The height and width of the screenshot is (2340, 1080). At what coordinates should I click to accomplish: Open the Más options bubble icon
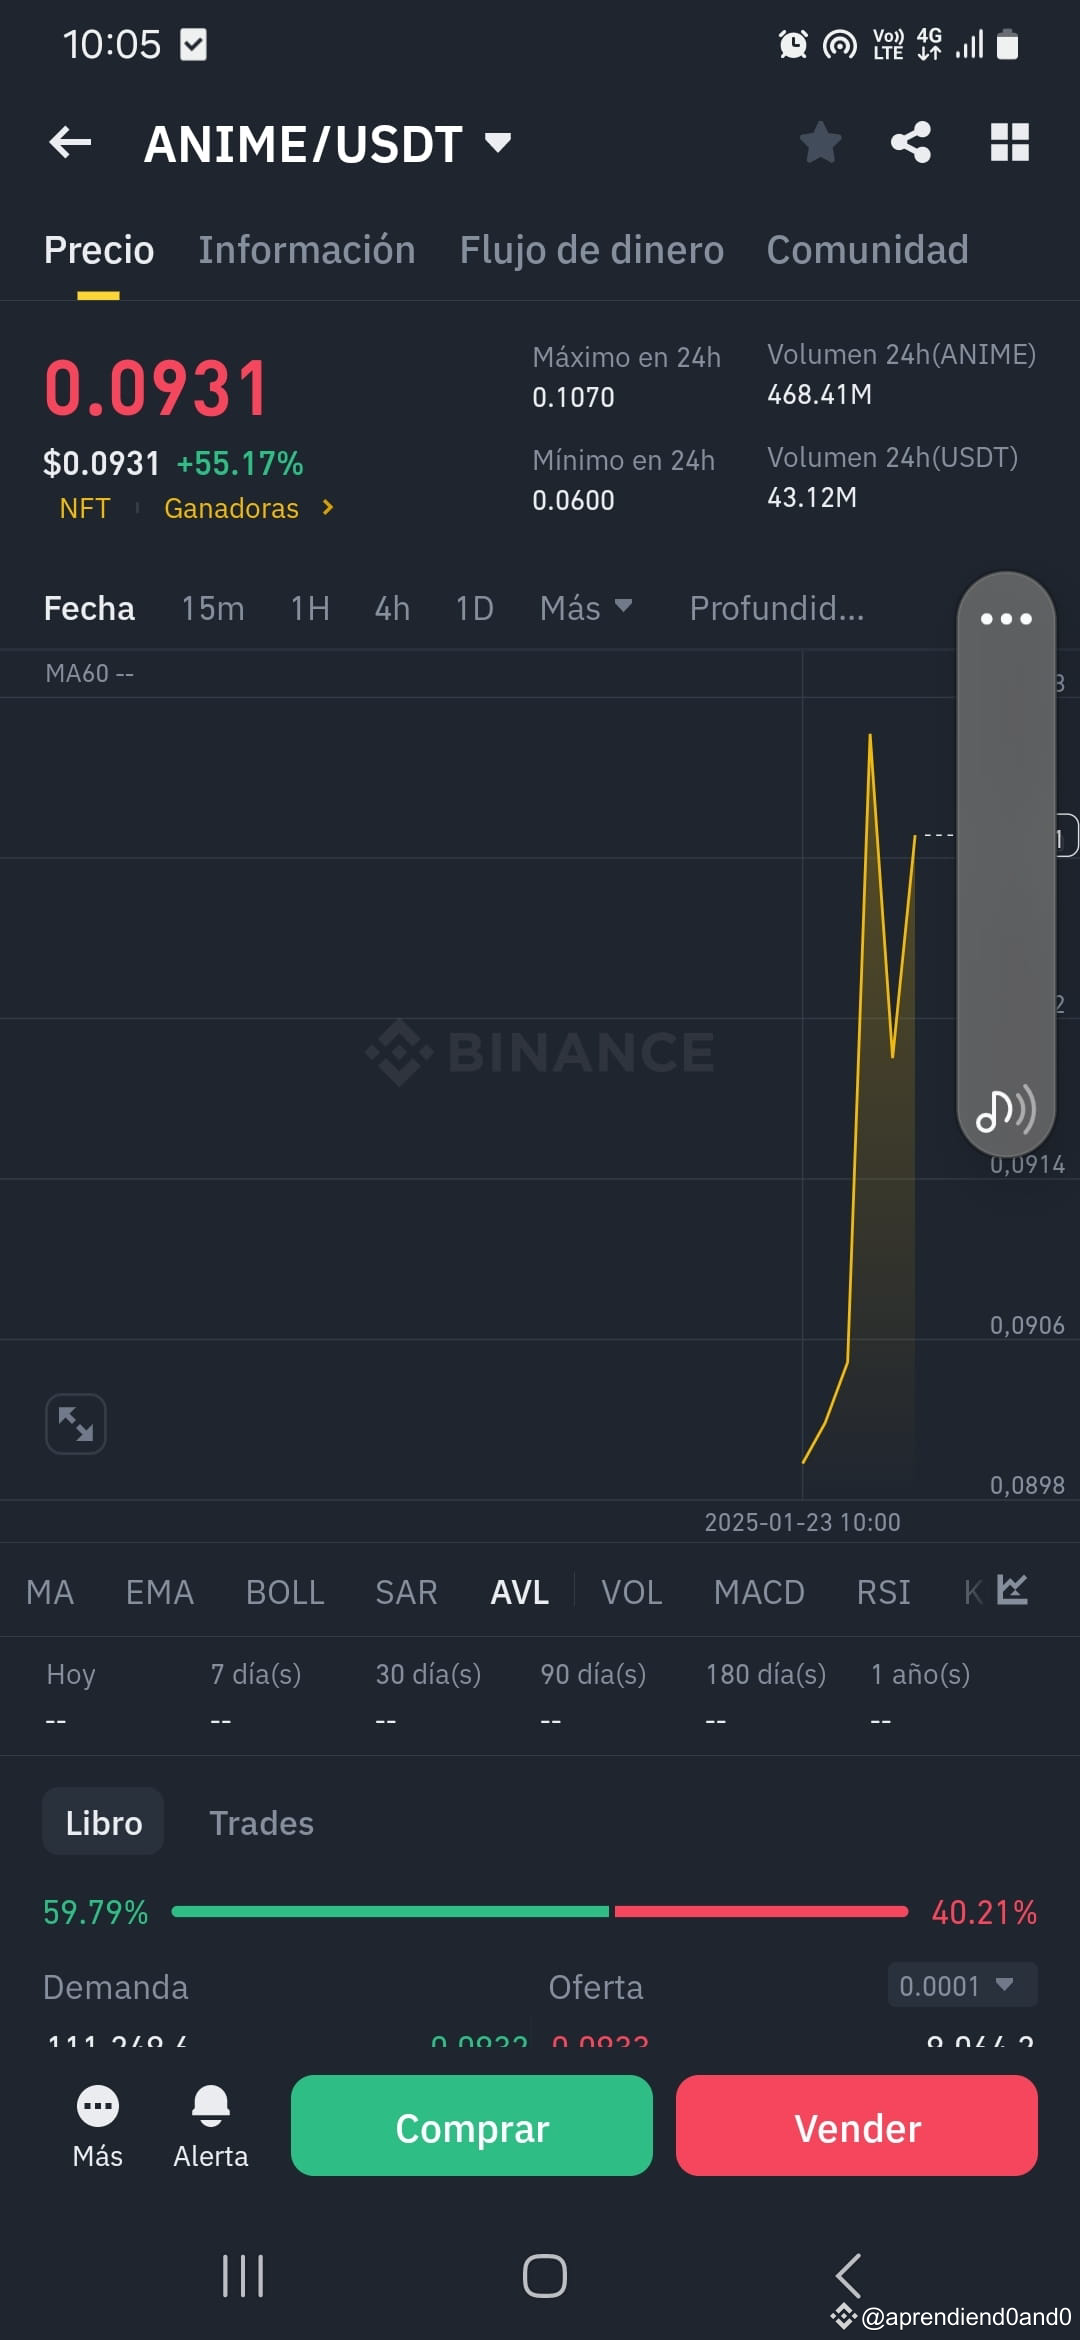click(x=98, y=2105)
